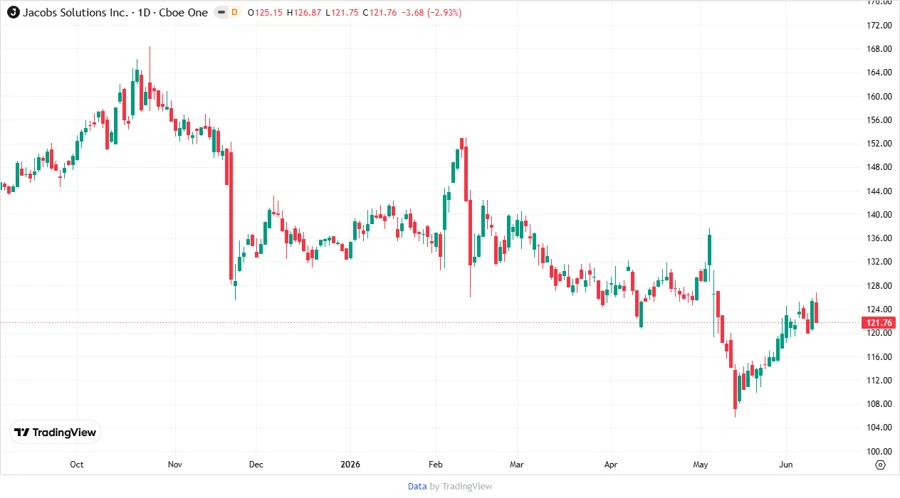The height and width of the screenshot is (498, 900).
Task: Click the open value O125.15
Action: pos(265,13)
